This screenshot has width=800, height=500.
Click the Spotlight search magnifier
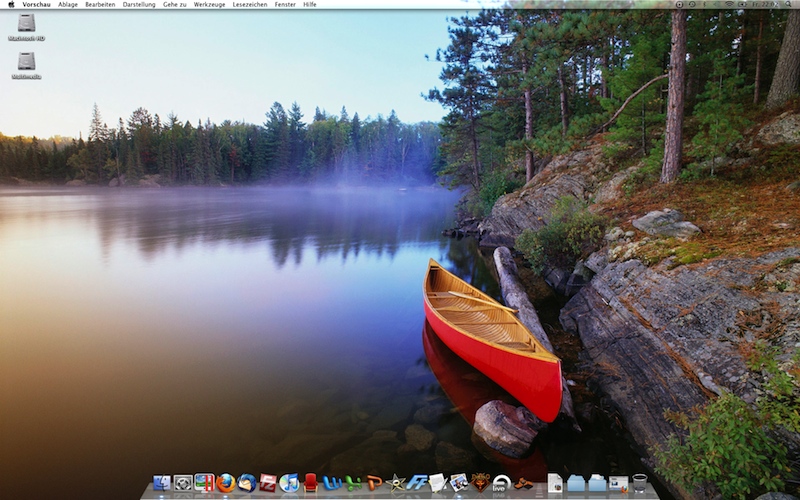(790, 4)
